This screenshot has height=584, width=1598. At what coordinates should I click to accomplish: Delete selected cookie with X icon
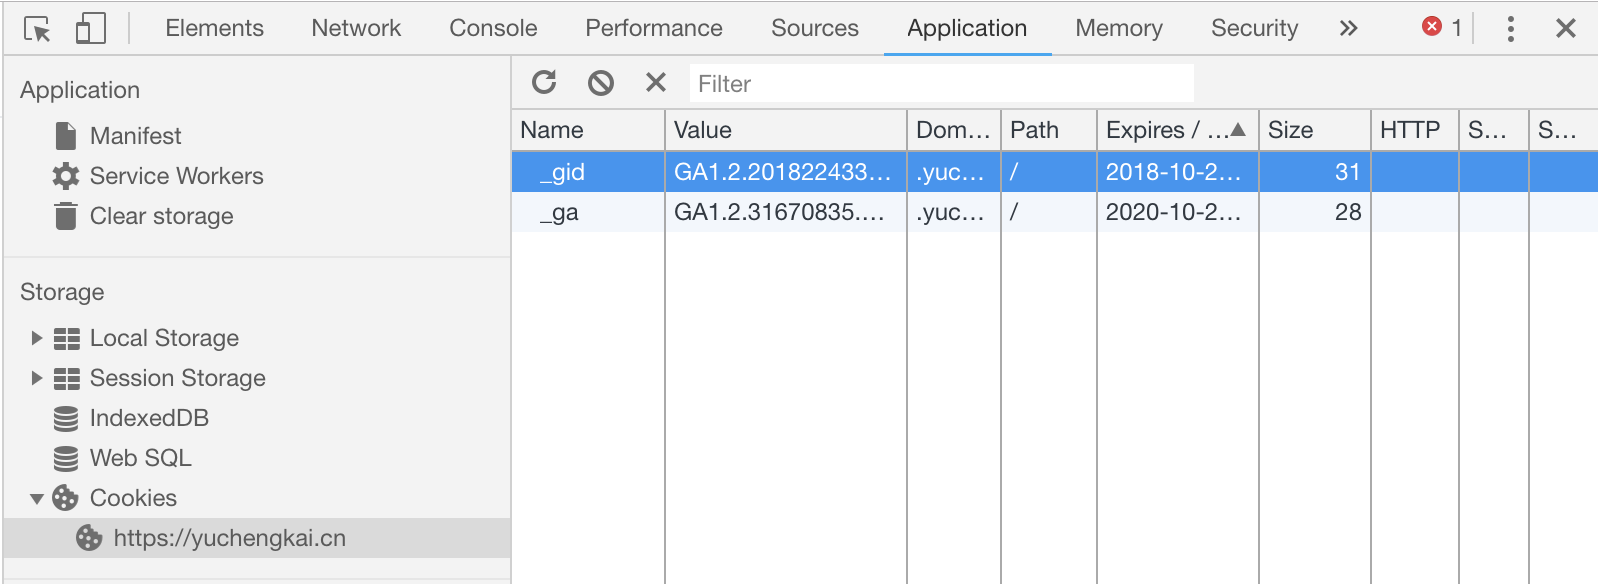pyautogui.click(x=656, y=83)
